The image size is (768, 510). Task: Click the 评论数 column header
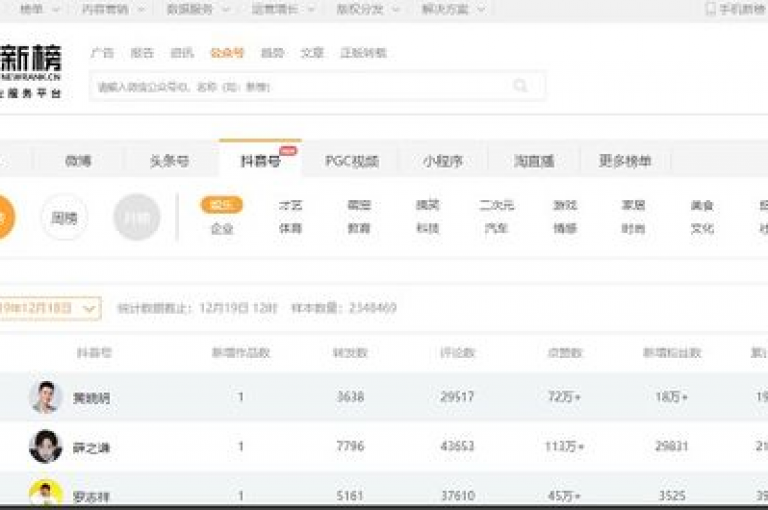(x=457, y=353)
